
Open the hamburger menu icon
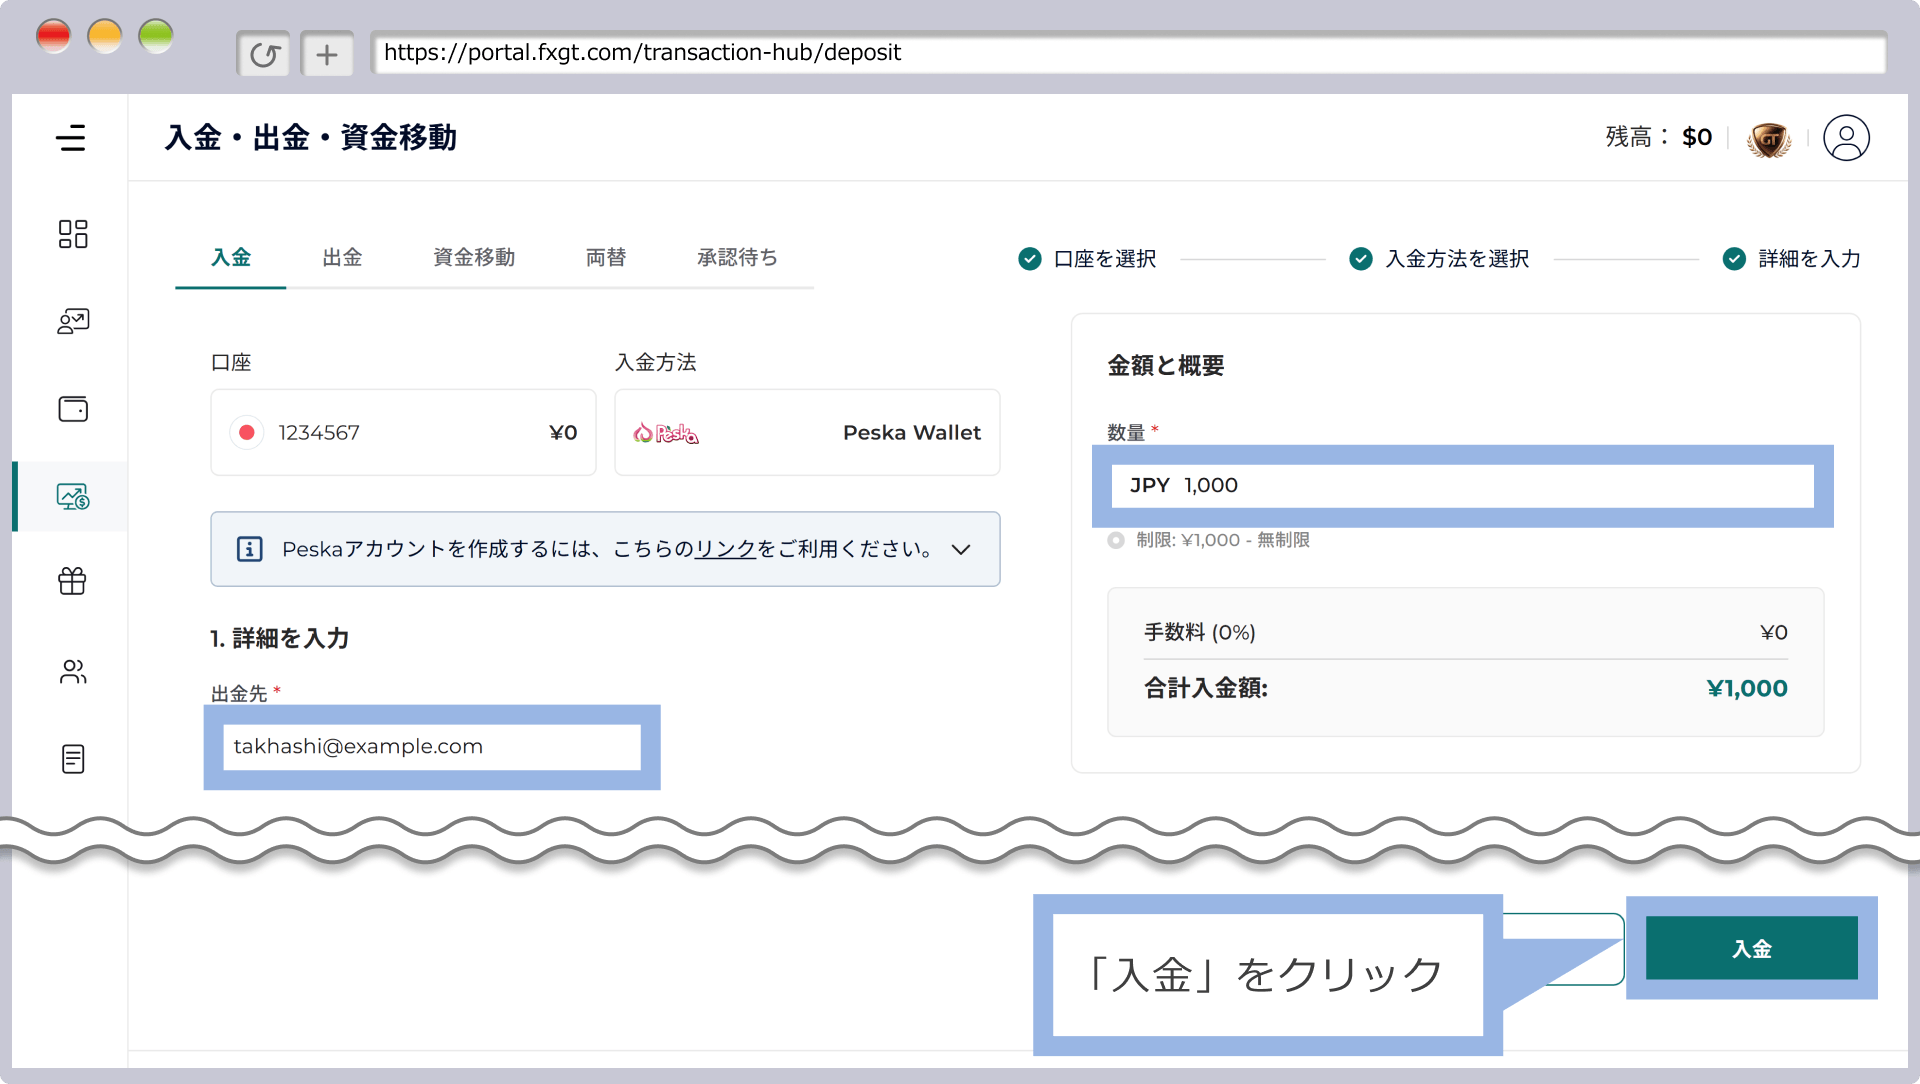(71, 138)
